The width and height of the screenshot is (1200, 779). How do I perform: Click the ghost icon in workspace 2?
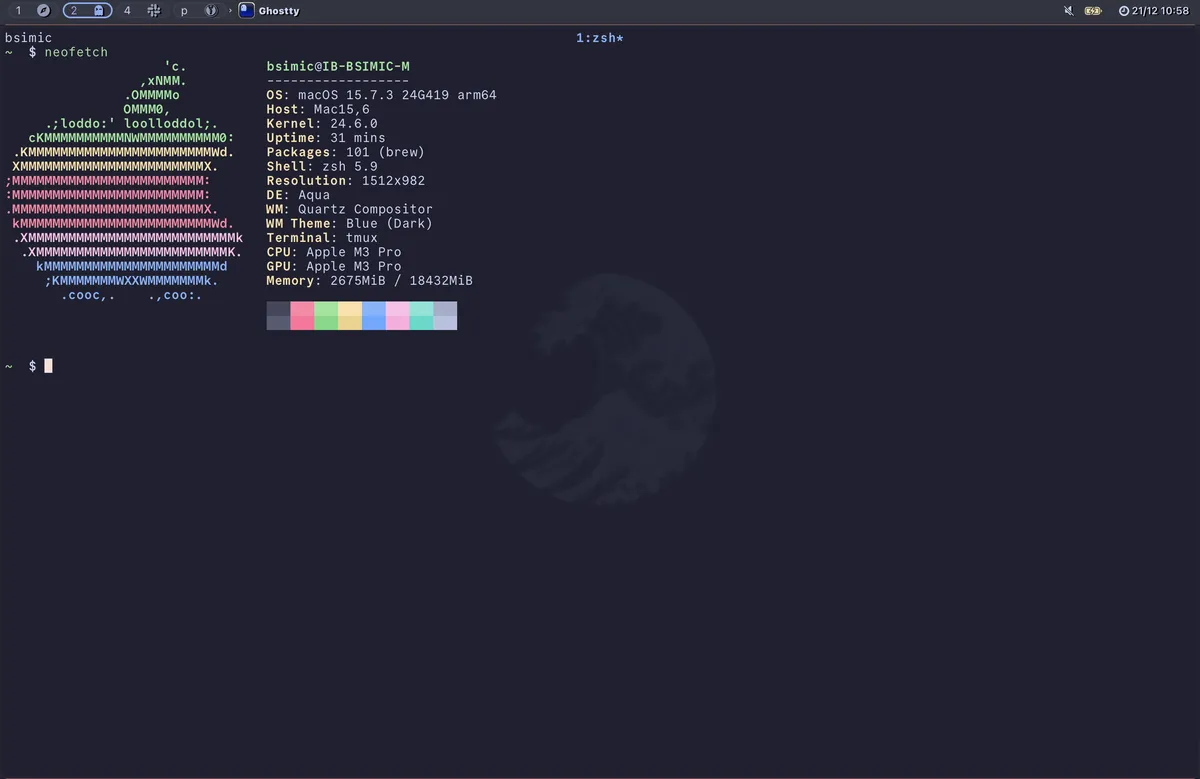[x=98, y=10]
